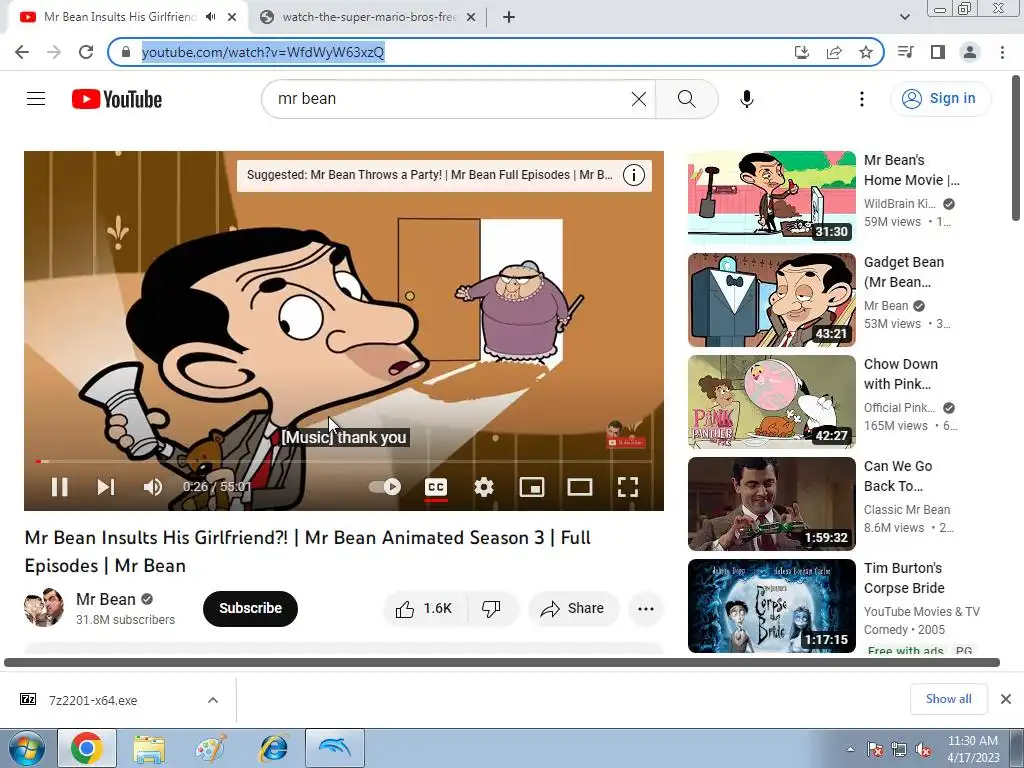The image size is (1024, 768).
Task: Click Gadget Bean video title
Action: pos(903,272)
